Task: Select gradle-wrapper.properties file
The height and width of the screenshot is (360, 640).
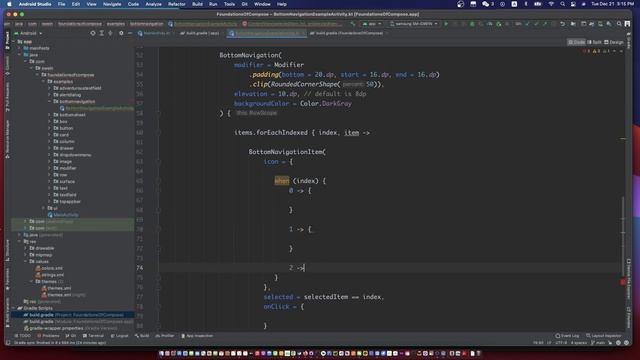Action: [x=70, y=328]
